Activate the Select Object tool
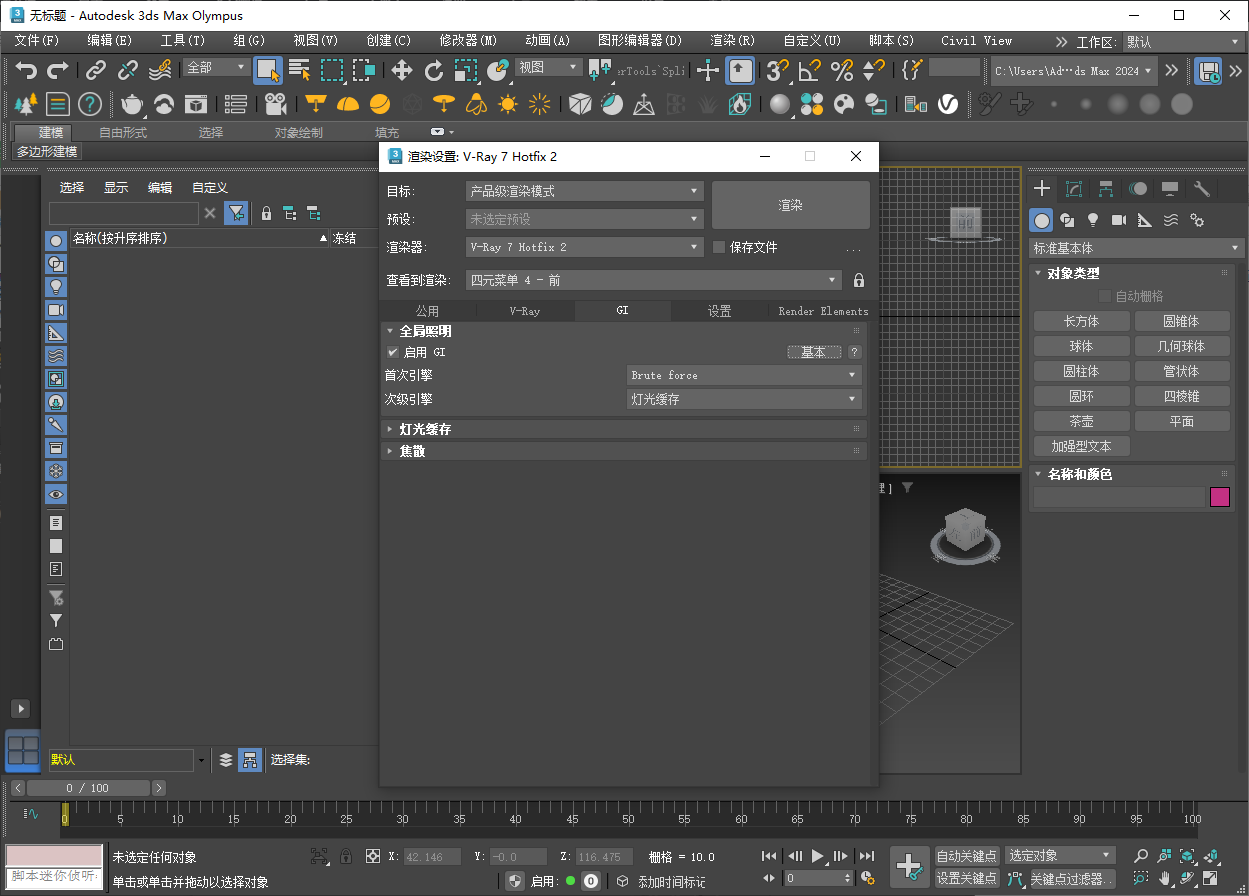 267,70
